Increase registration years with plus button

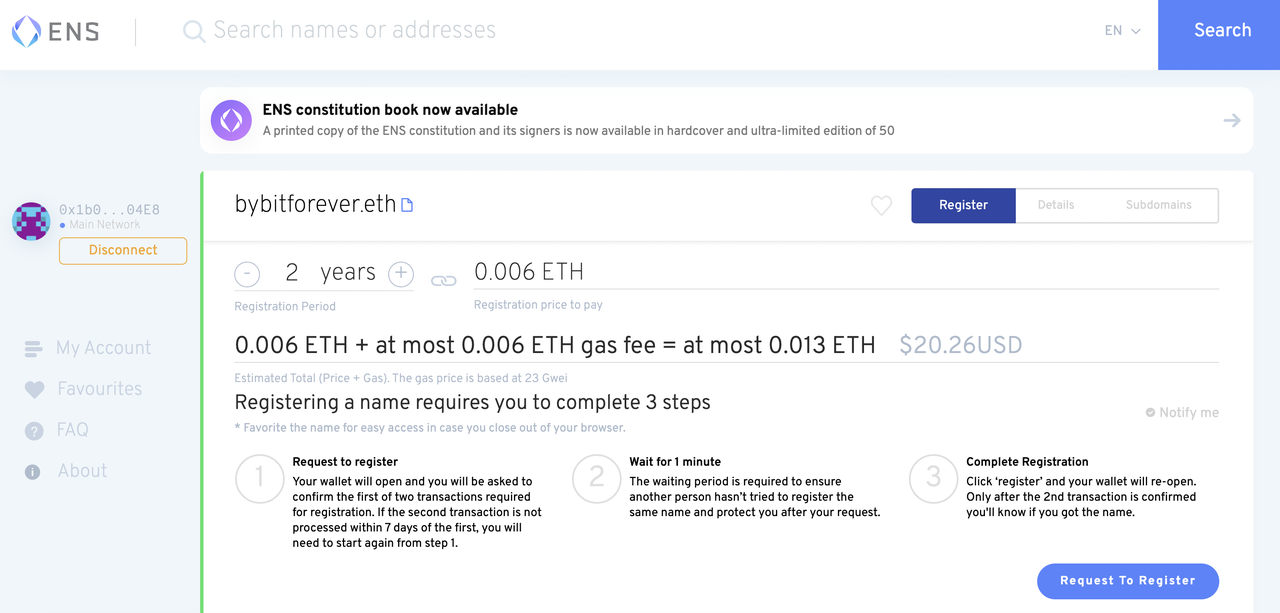pyautogui.click(x=400, y=273)
